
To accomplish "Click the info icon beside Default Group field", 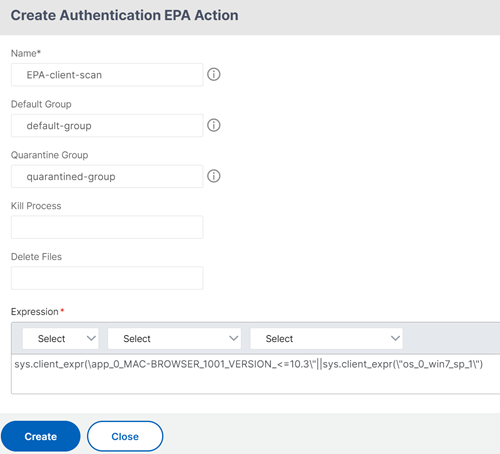I will (214, 125).
